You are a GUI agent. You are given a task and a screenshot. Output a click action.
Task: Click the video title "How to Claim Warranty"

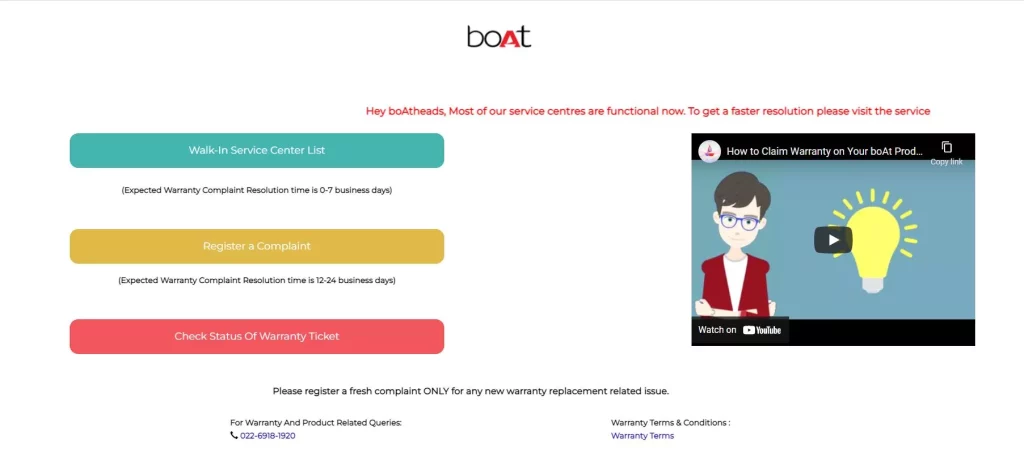click(825, 151)
